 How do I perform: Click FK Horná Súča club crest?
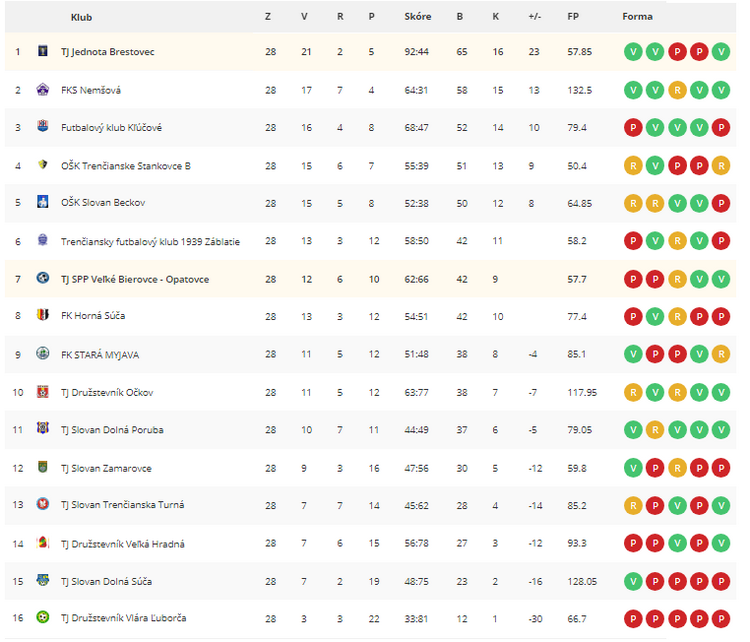43,315
